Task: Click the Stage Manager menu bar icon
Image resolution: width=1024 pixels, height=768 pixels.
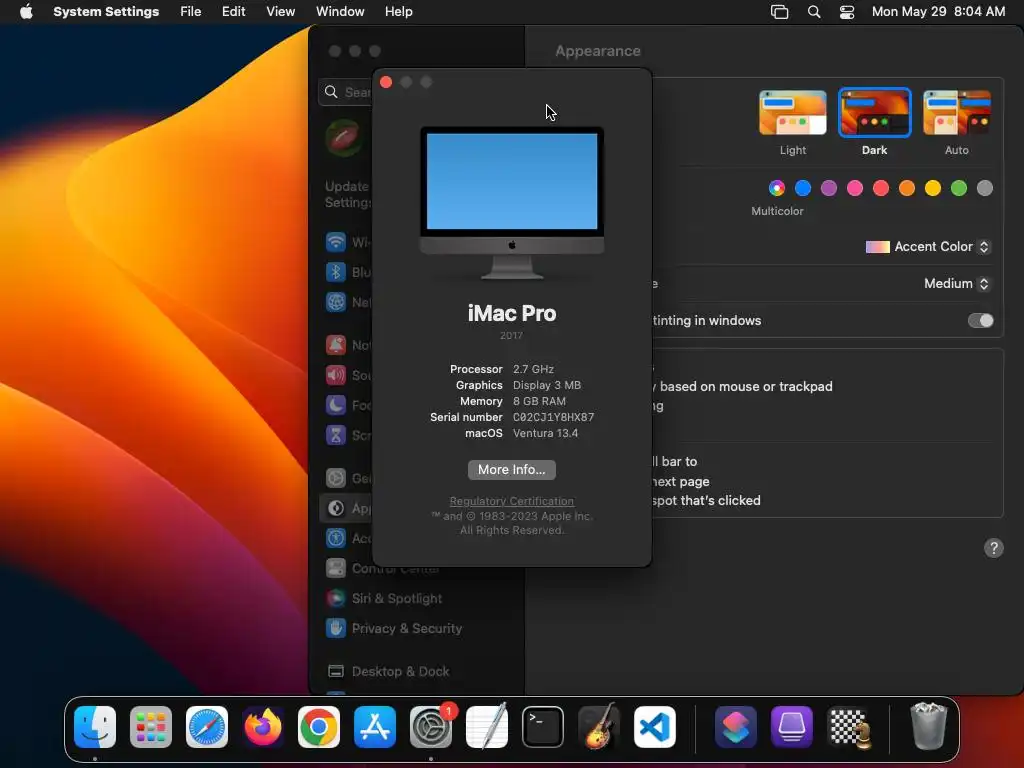Action: point(780,12)
